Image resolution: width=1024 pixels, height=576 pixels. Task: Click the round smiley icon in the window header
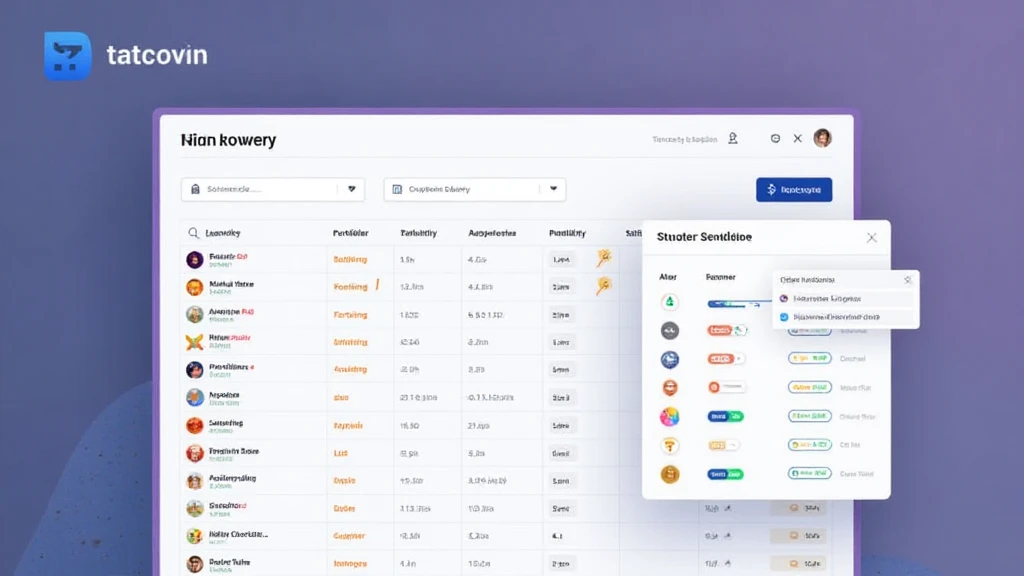point(775,138)
